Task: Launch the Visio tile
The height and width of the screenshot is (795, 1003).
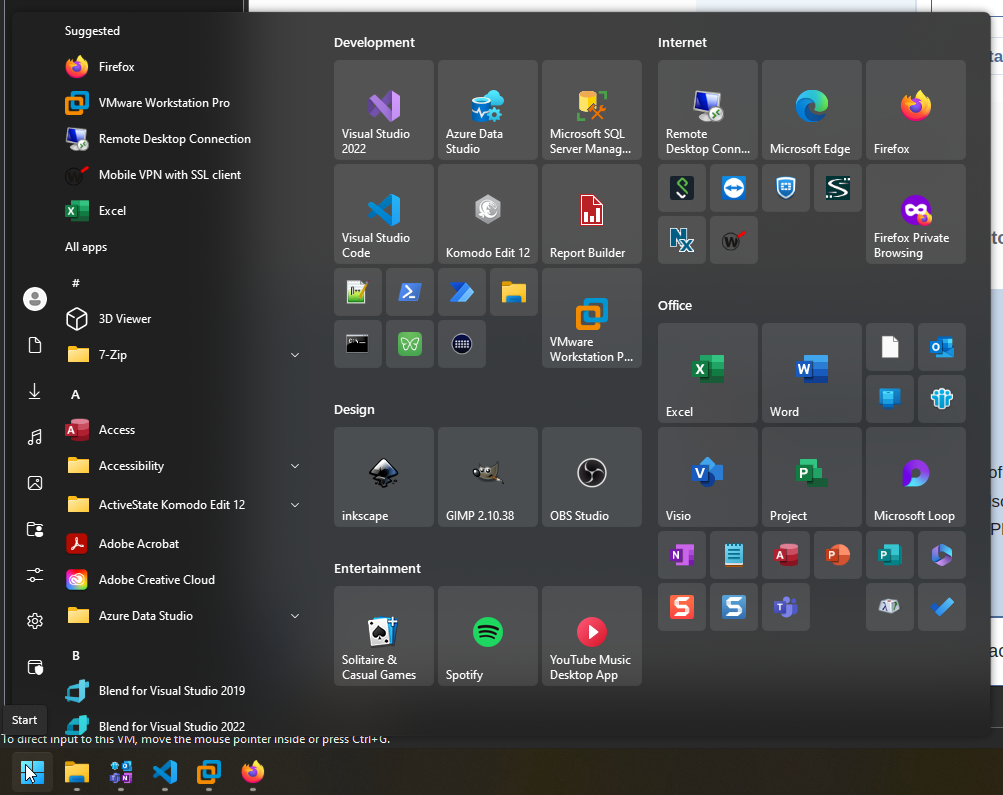Action: point(707,477)
